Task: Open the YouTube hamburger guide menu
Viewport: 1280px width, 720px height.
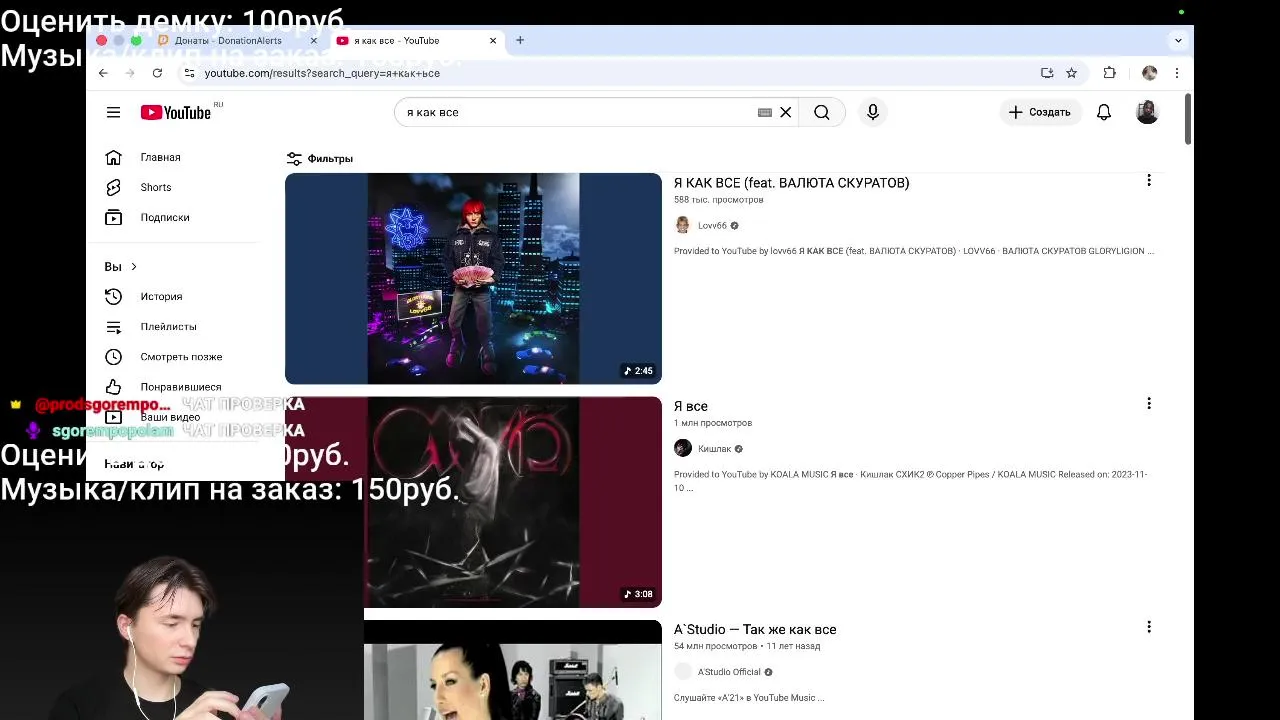Action: point(113,112)
